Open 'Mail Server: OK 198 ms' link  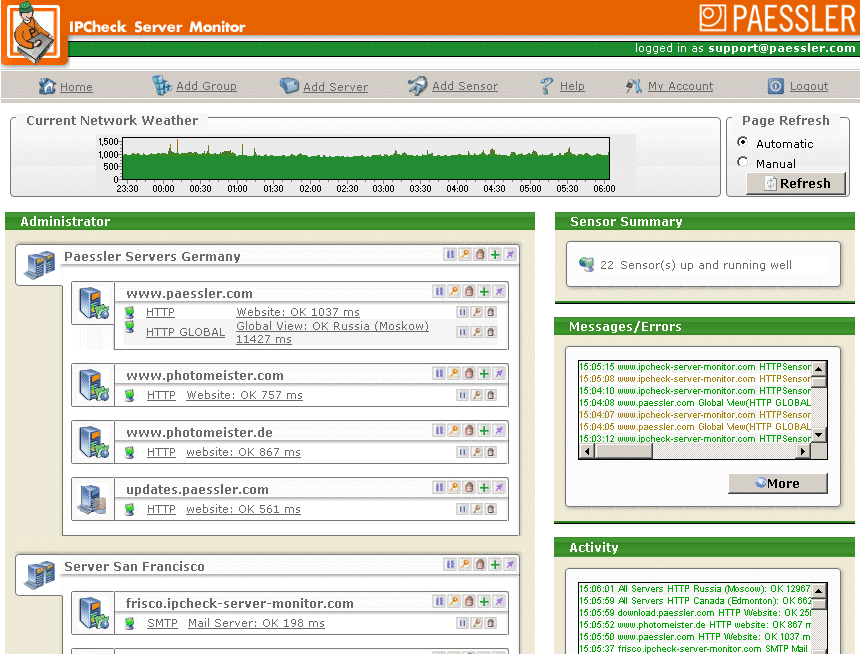point(256,623)
